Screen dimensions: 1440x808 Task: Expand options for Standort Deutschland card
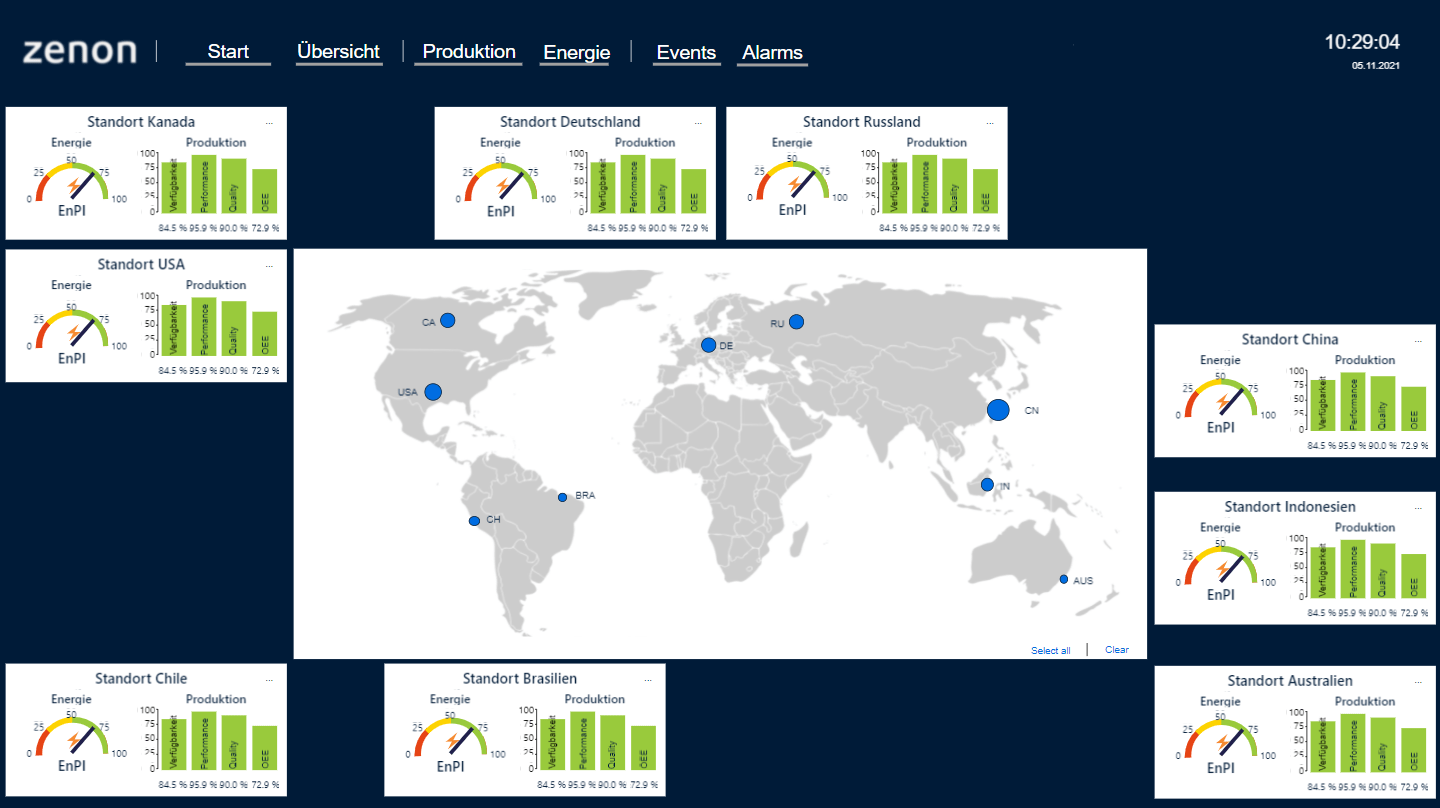click(x=698, y=123)
